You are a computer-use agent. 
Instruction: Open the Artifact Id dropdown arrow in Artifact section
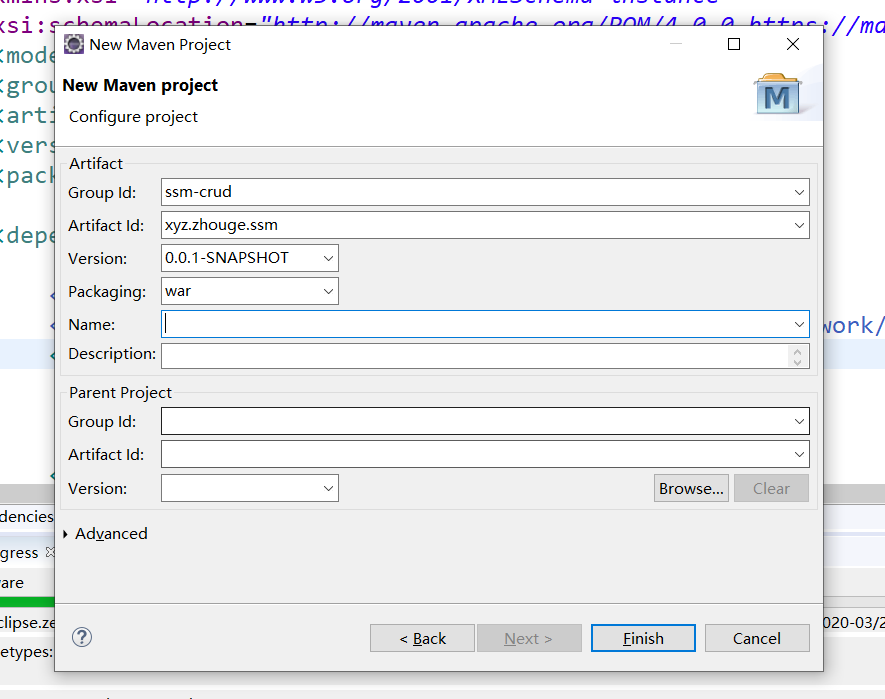click(799, 225)
